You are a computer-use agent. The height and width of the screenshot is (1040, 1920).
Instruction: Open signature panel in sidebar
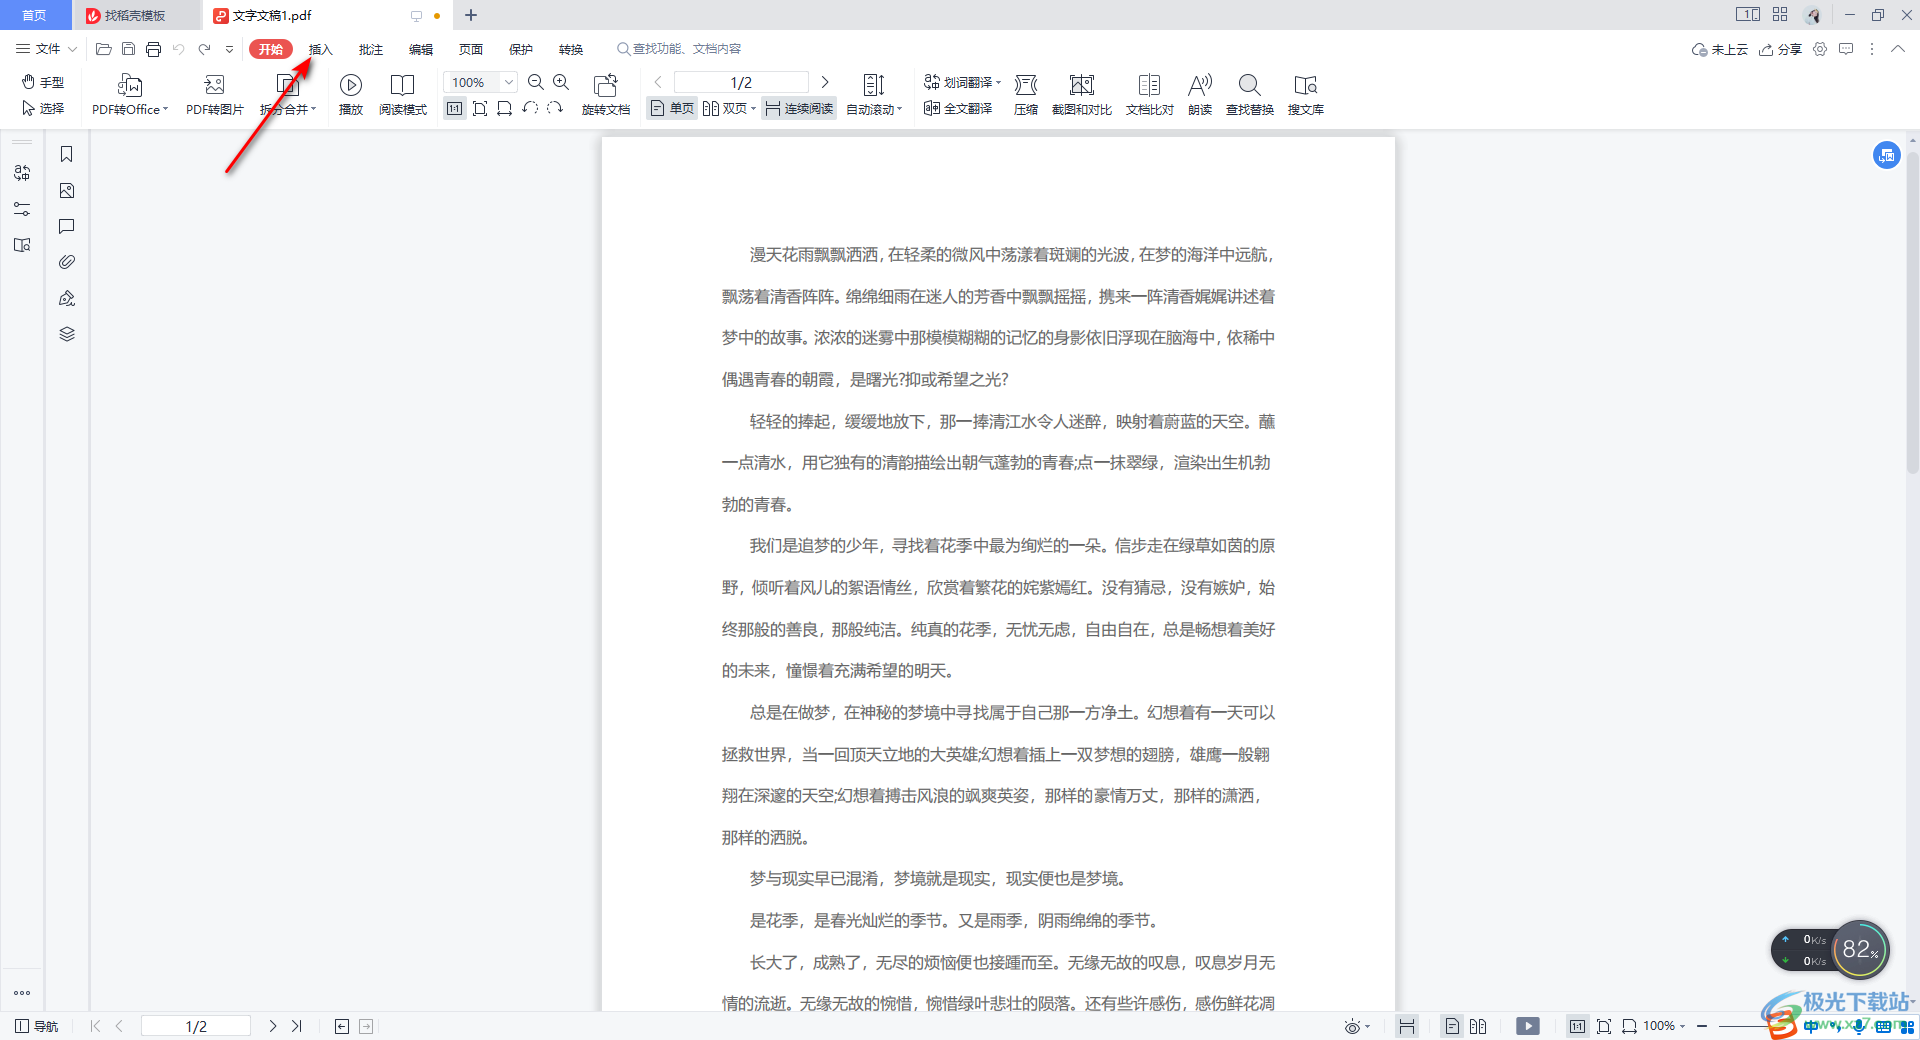click(67, 298)
